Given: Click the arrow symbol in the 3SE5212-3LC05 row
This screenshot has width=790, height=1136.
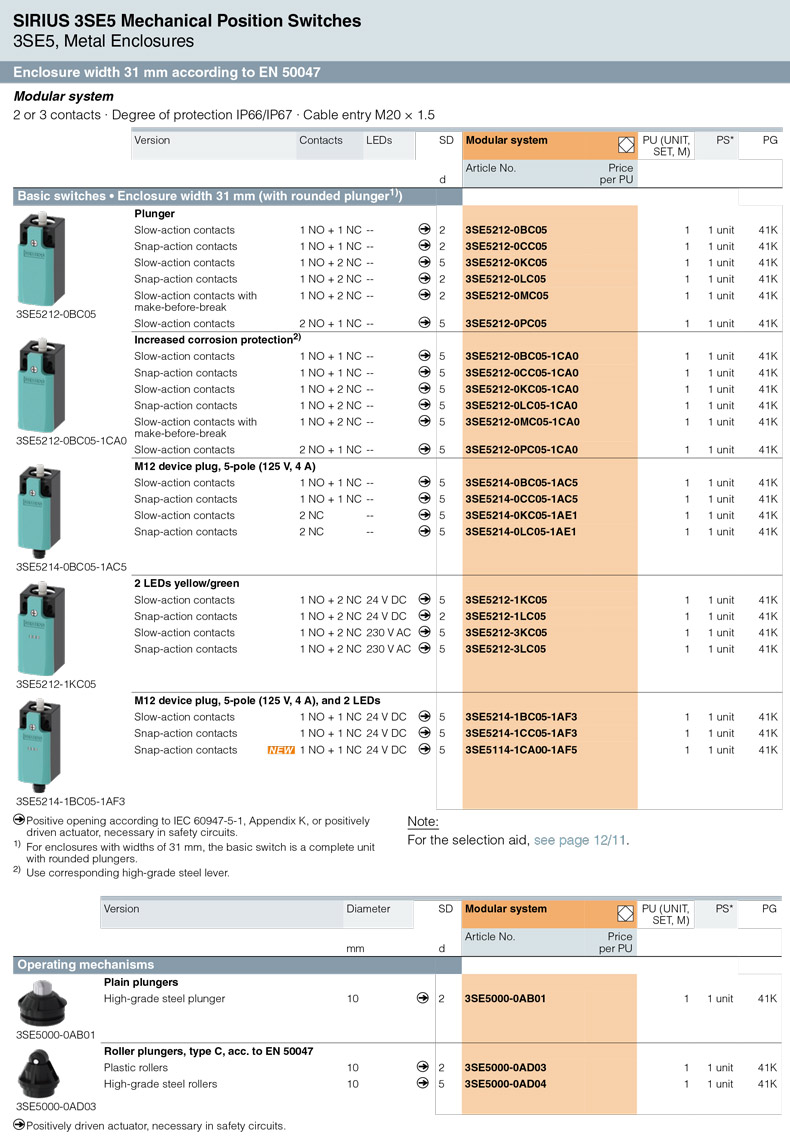Looking at the screenshot, I should click(425, 649).
